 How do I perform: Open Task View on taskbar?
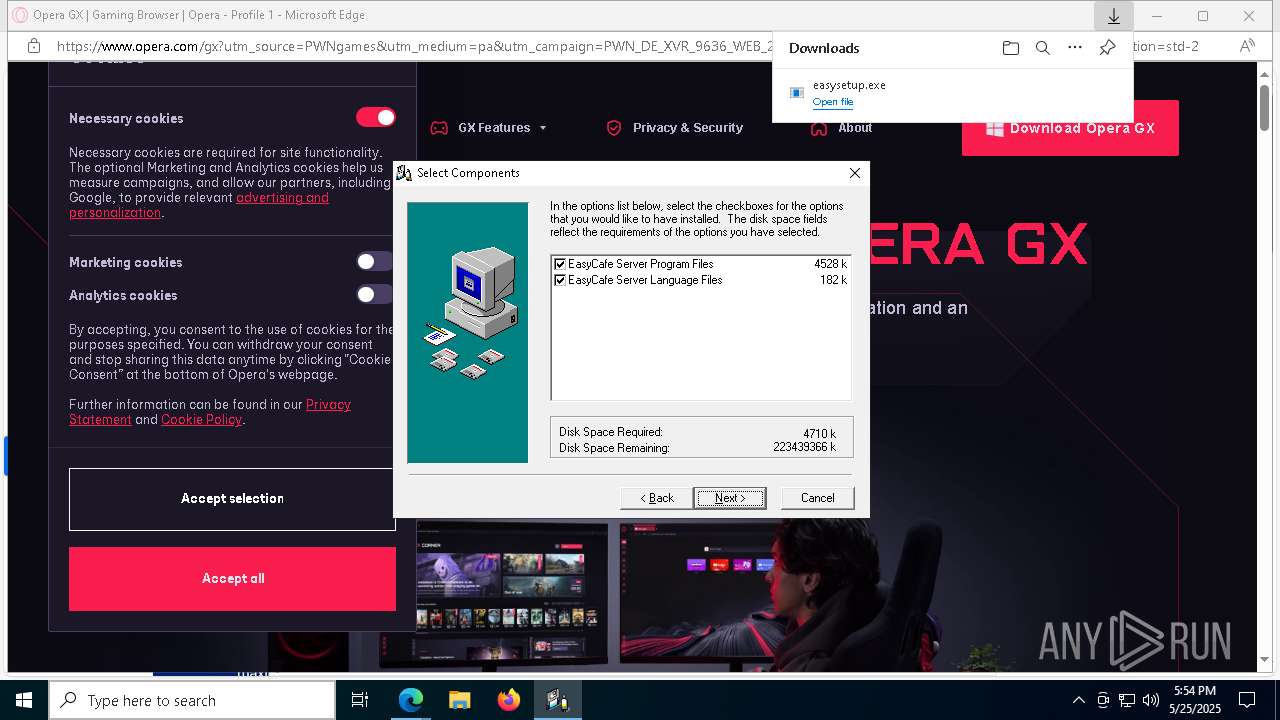(x=360, y=700)
